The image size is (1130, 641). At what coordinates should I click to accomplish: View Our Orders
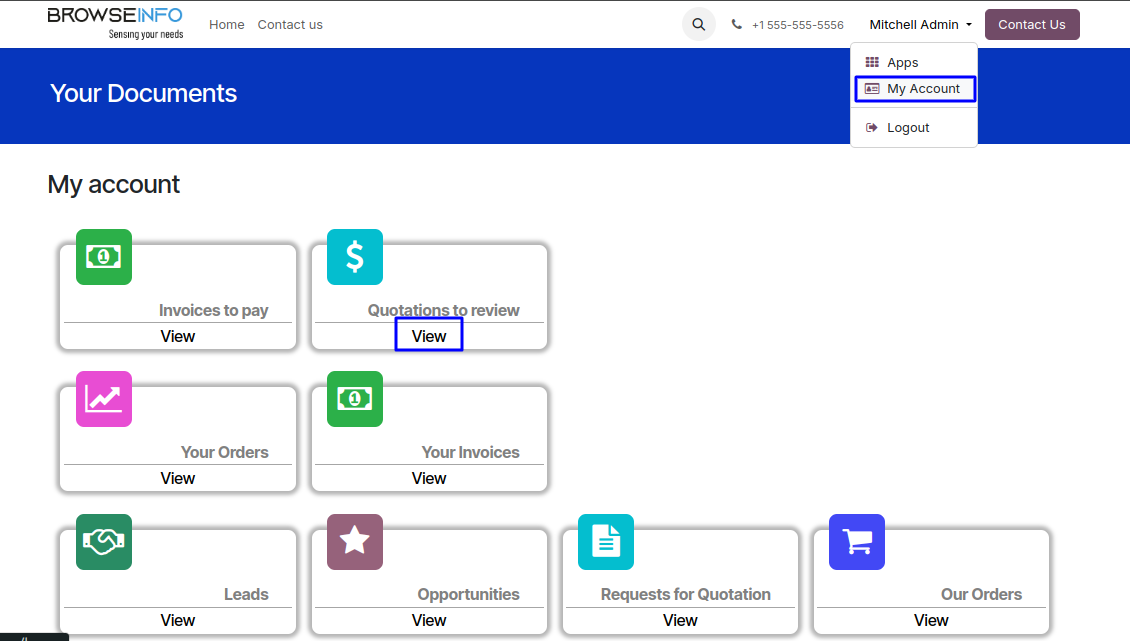931,620
